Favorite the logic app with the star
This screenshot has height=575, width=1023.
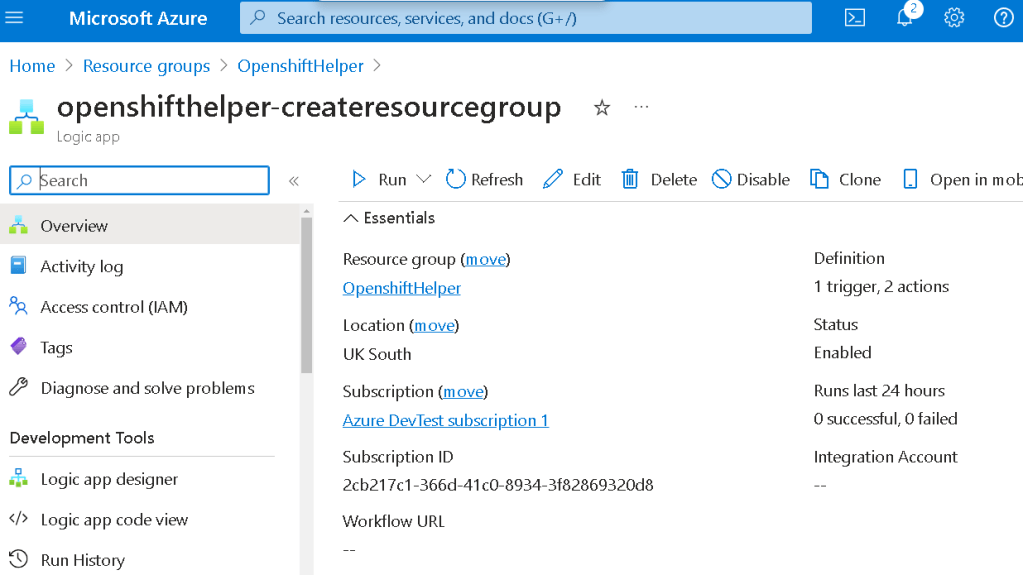tap(602, 108)
